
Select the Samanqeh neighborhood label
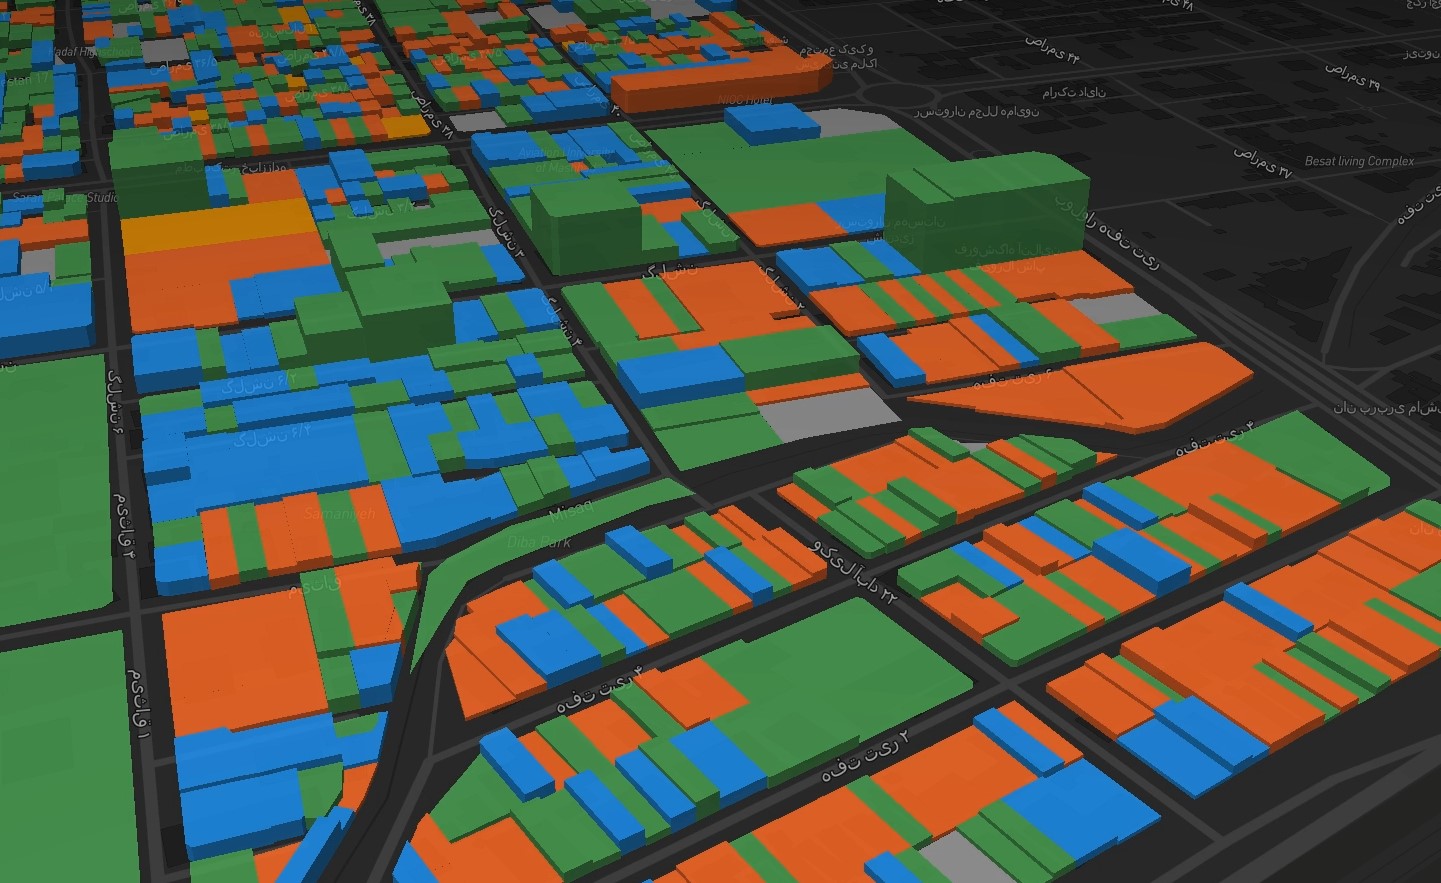point(340,513)
